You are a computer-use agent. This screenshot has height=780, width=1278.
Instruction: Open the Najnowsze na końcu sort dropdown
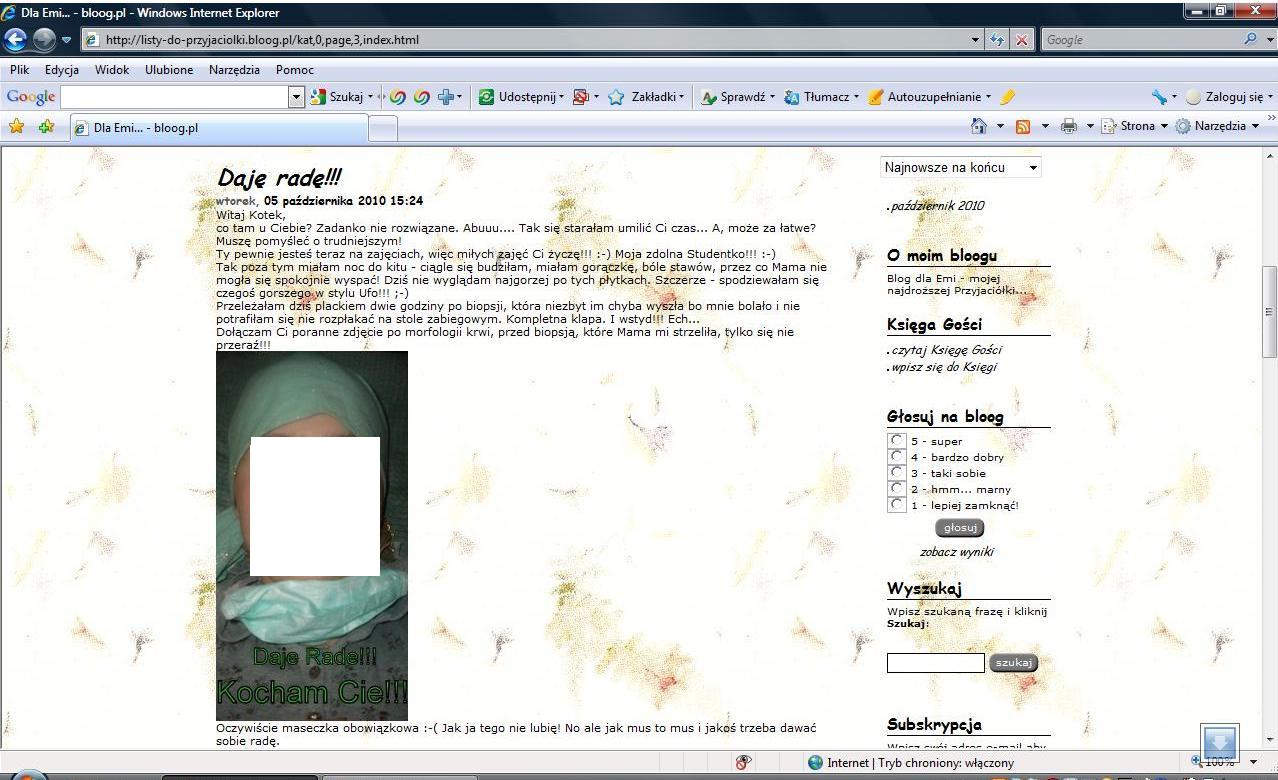pyautogui.click(x=960, y=167)
